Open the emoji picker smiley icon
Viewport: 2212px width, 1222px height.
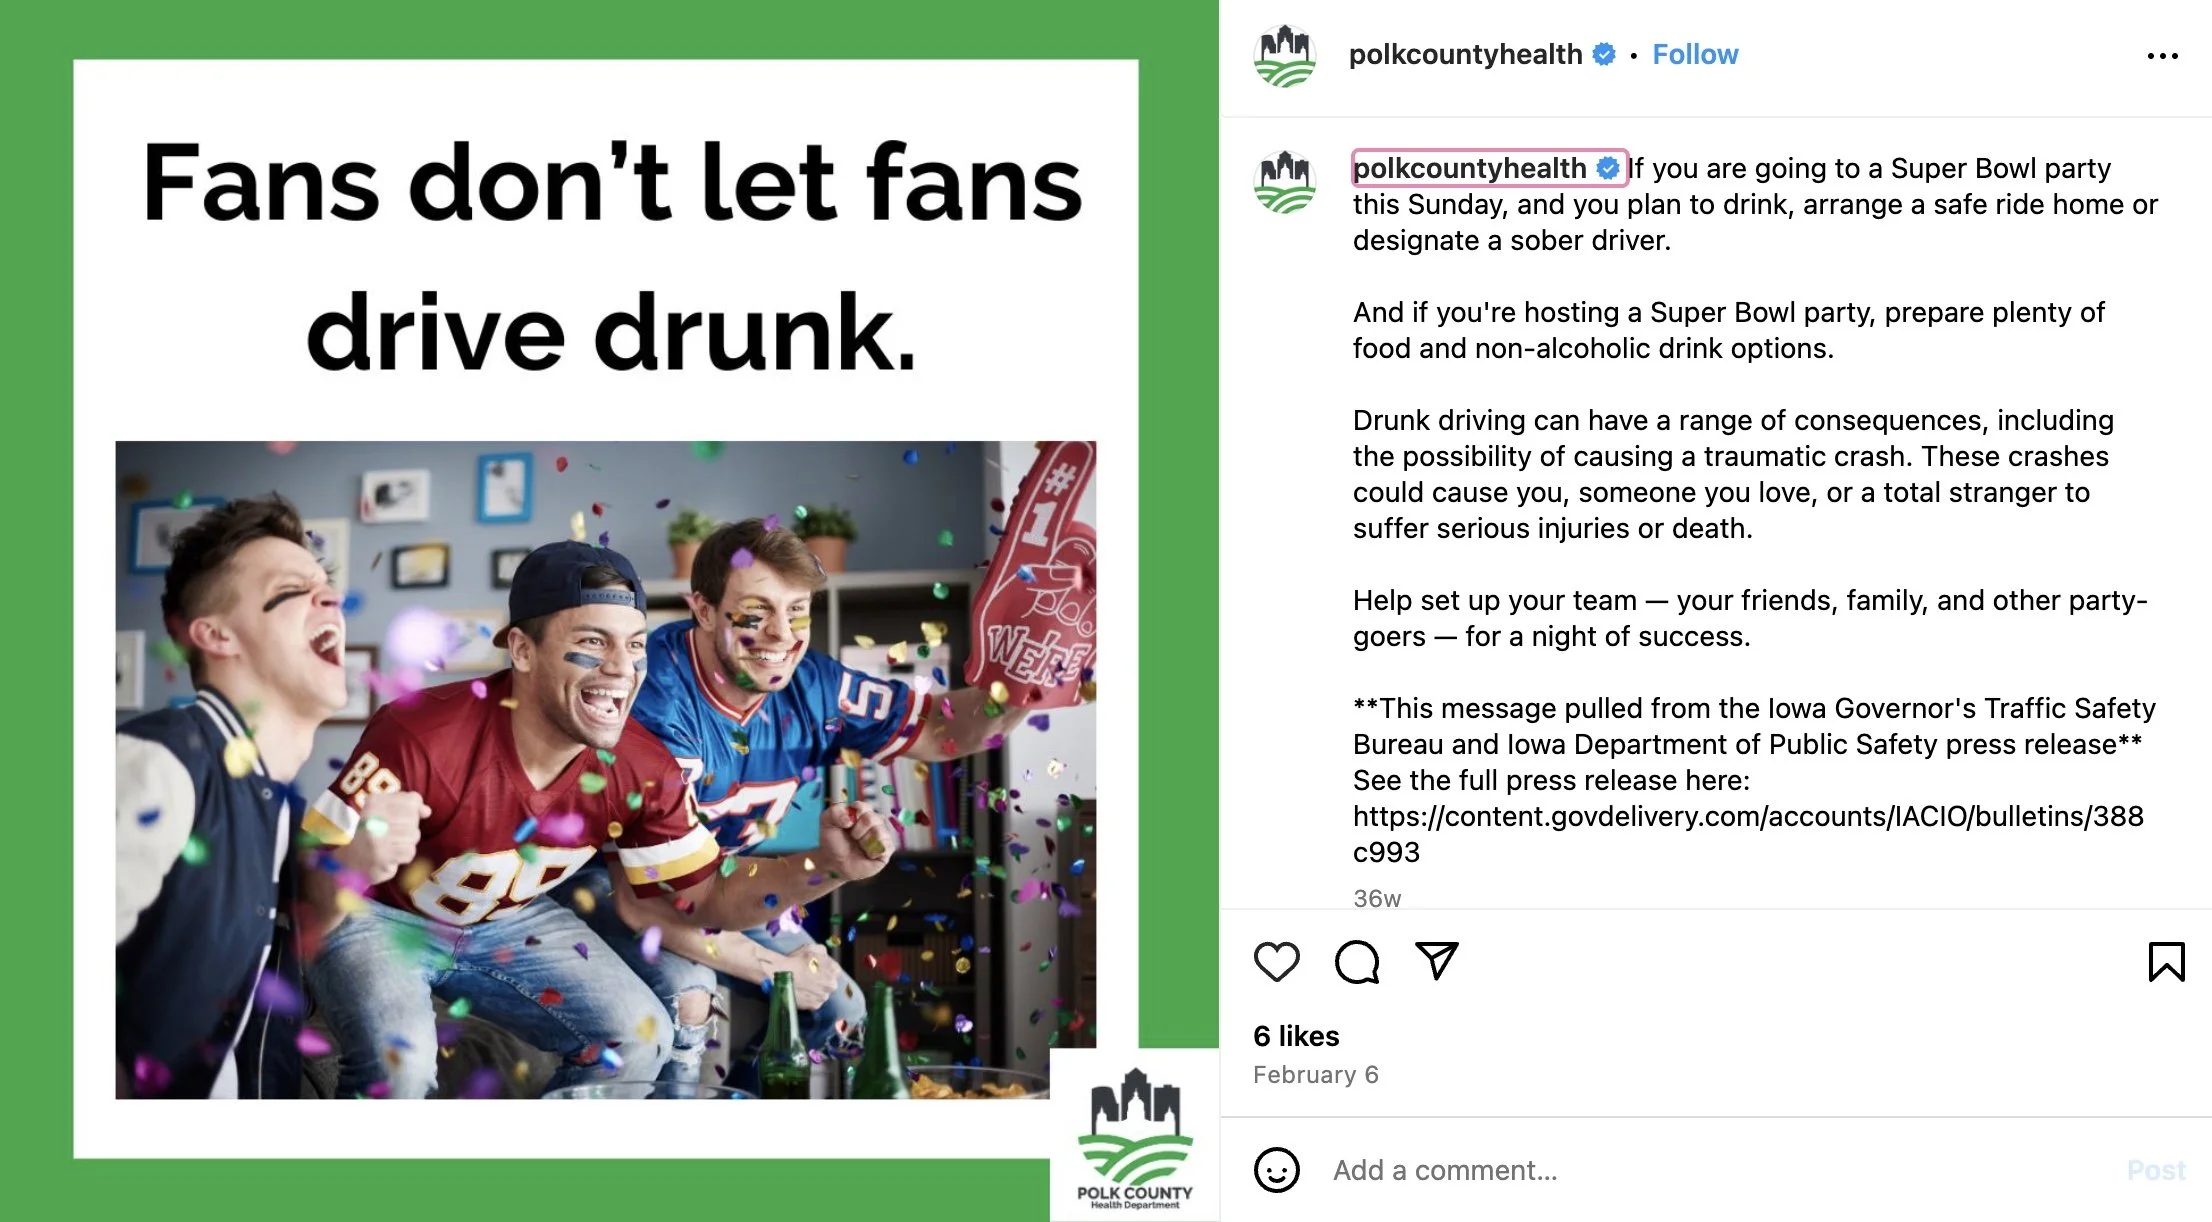1277,1170
